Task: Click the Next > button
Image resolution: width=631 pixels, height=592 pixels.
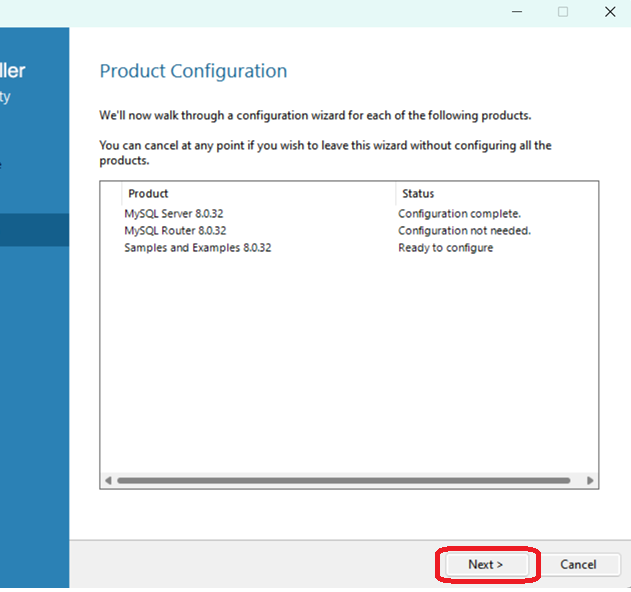Action: point(487,564)
